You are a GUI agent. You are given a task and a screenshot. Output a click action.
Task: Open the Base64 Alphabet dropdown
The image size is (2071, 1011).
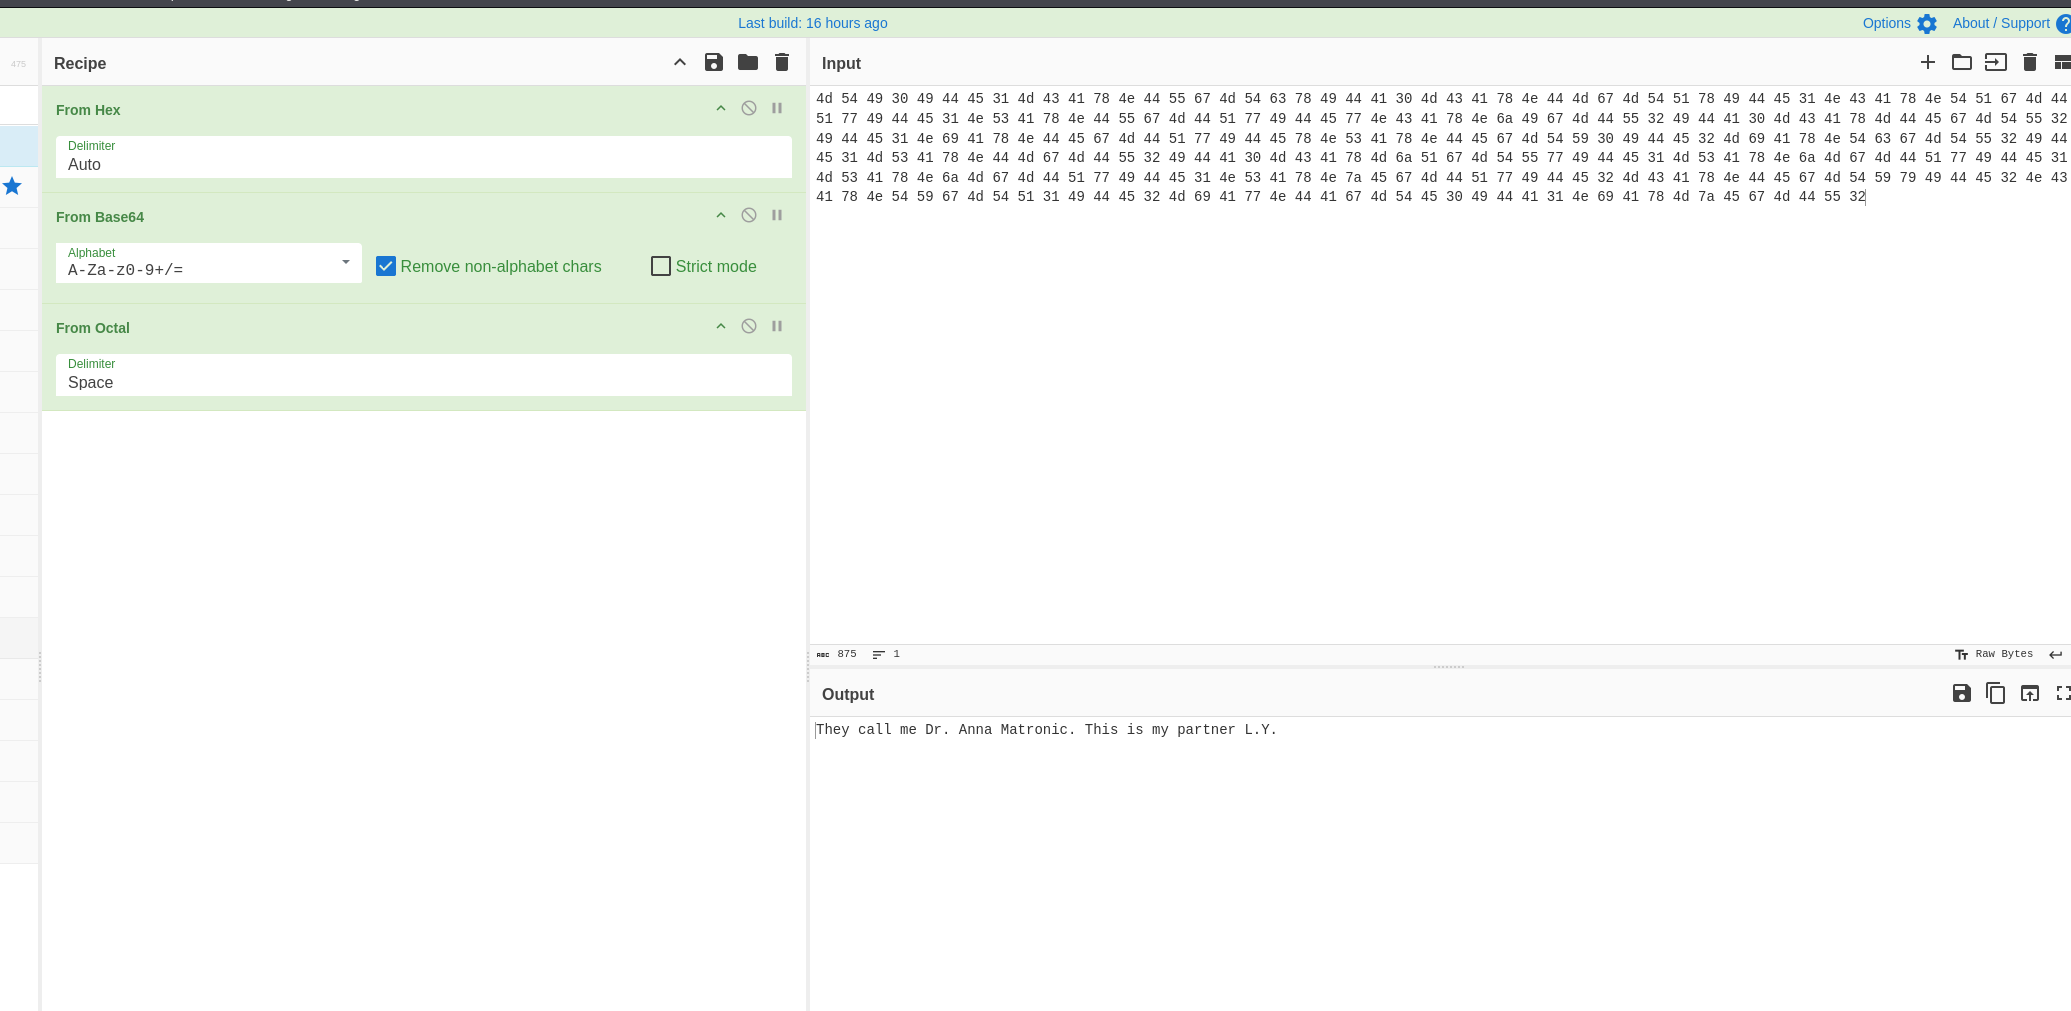[x=209, y=263]
